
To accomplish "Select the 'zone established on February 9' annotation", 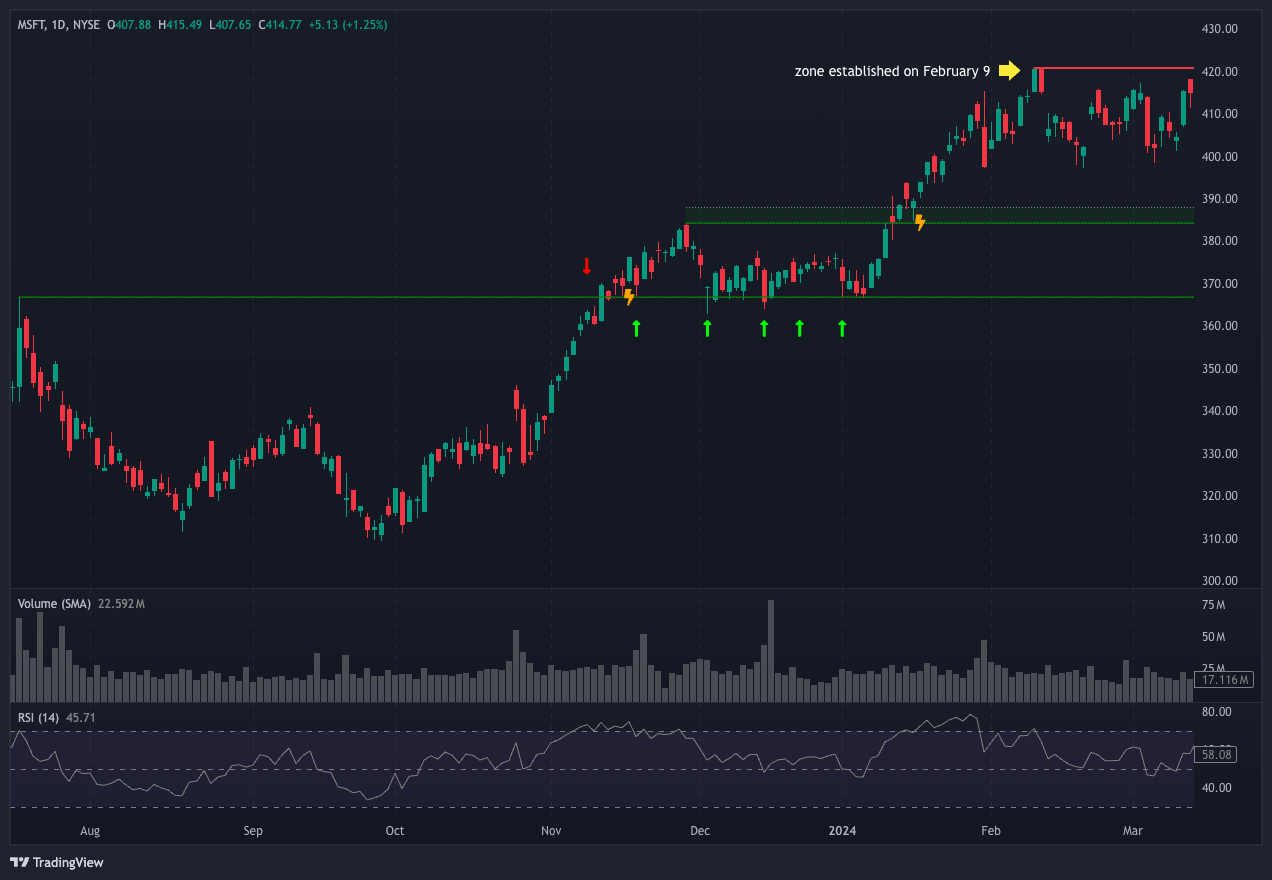I will (x=892, y=71).
